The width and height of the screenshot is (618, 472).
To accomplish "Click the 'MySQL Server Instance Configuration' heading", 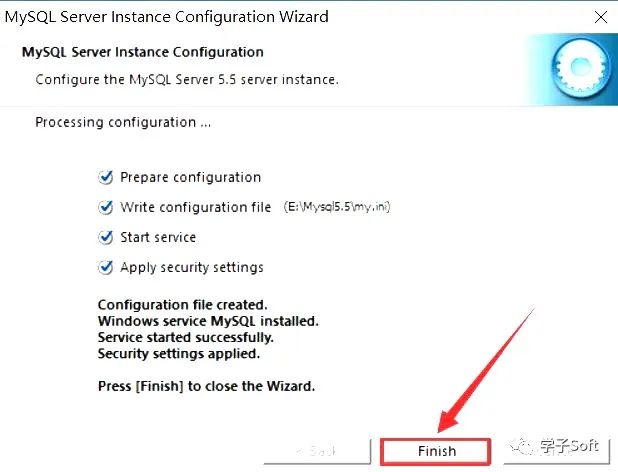I will [x=143, y=52].
